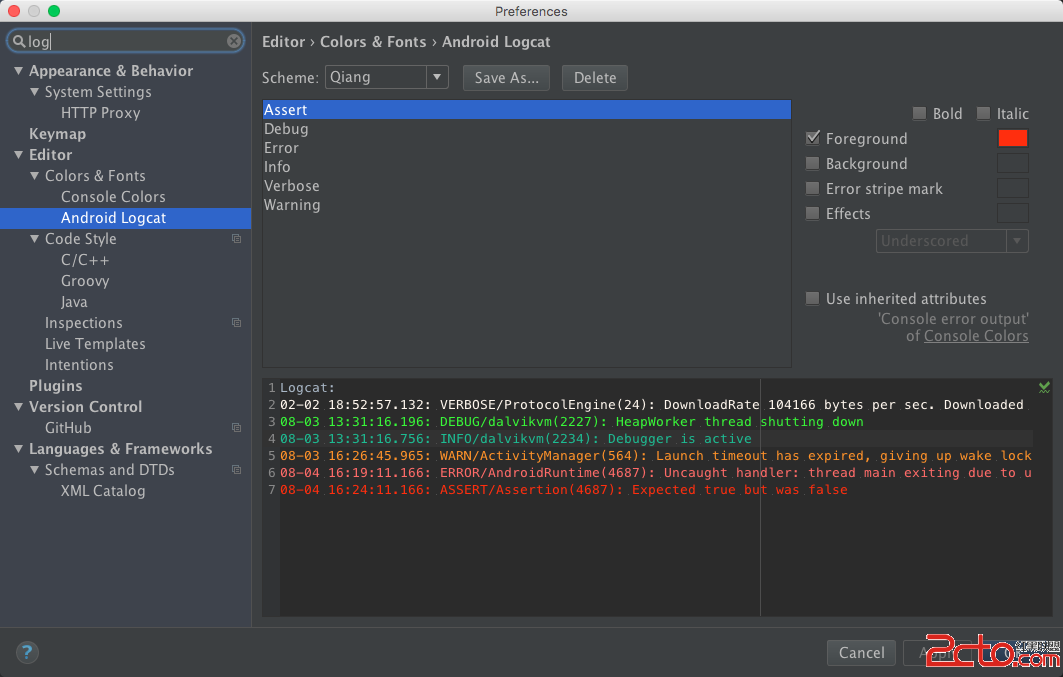Collapse the Code Style tree node

(35, 239)
